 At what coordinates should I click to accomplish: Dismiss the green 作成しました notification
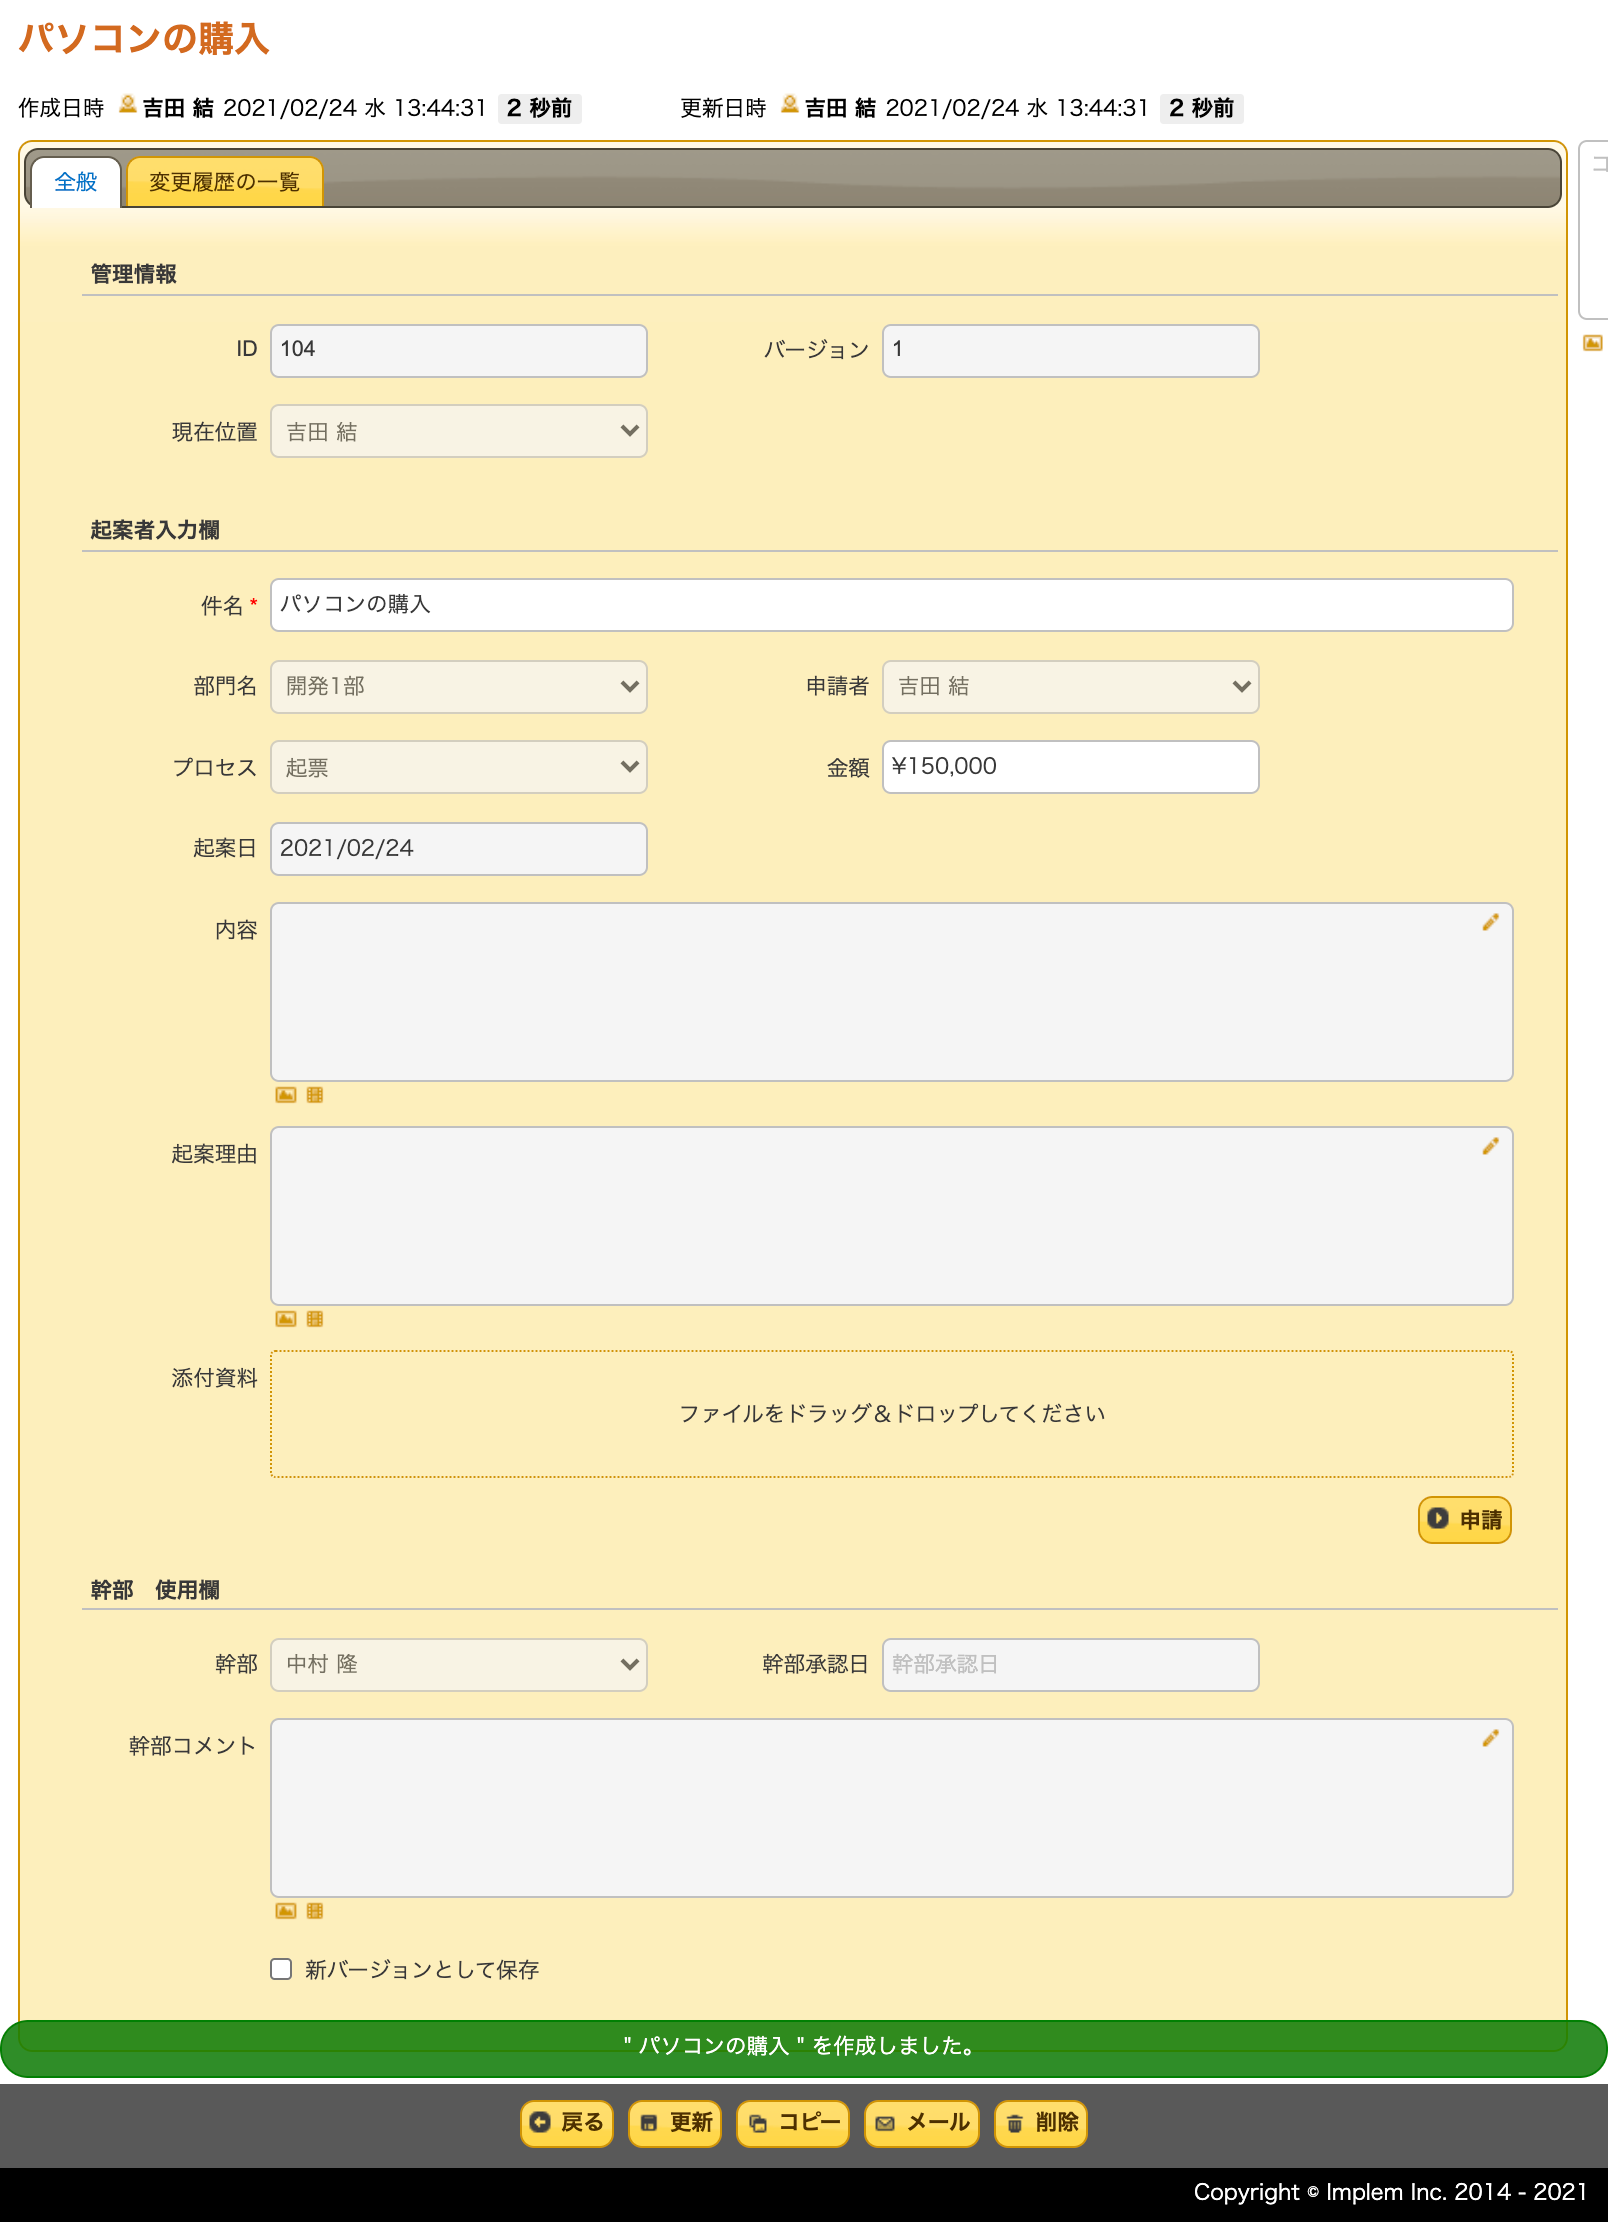804,2047
